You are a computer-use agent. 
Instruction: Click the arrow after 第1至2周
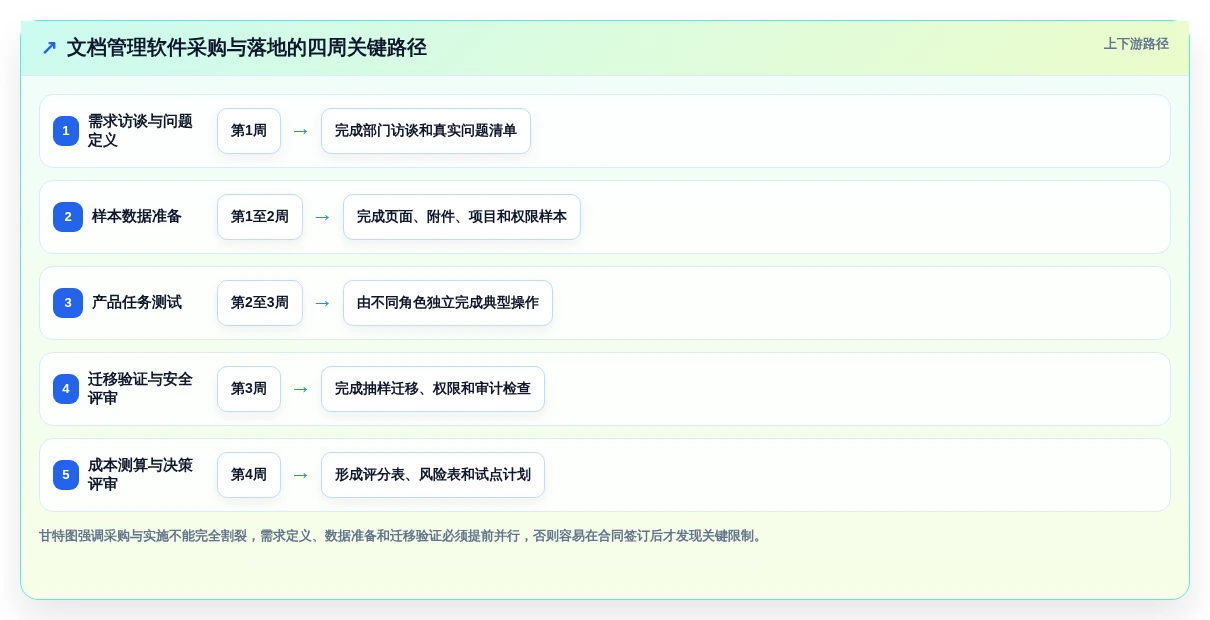(x=323, y=217)
